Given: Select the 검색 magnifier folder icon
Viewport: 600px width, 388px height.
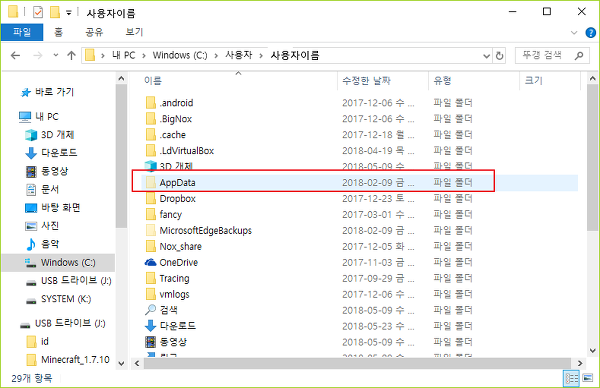Looking at the screenshot, I should click(151, 310).
